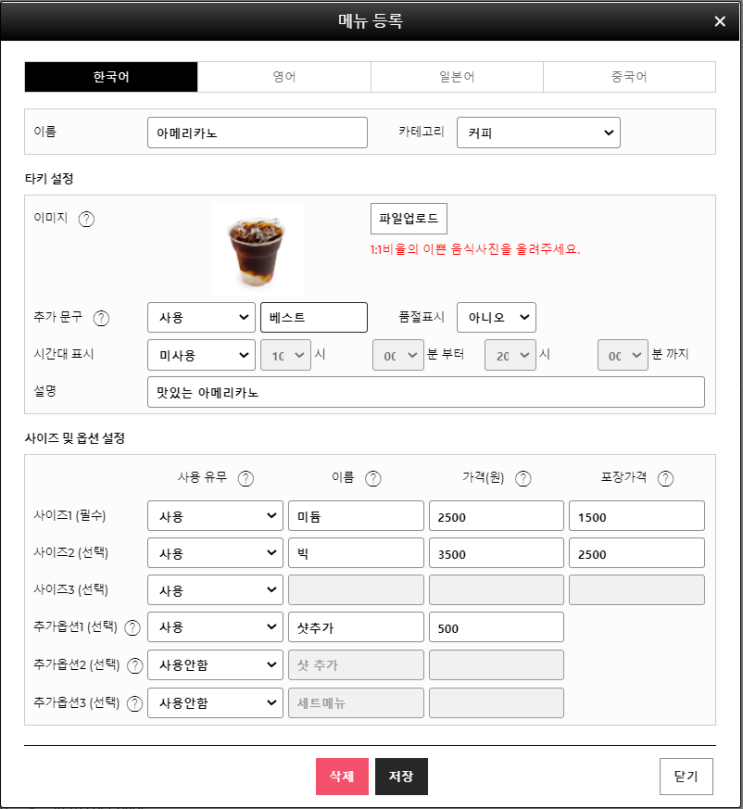This screenshot has width=743, height=809.
Task: Click help icon for 추가옵션1 (선택)
Action: pyautogui.click(x=133, y=628)
